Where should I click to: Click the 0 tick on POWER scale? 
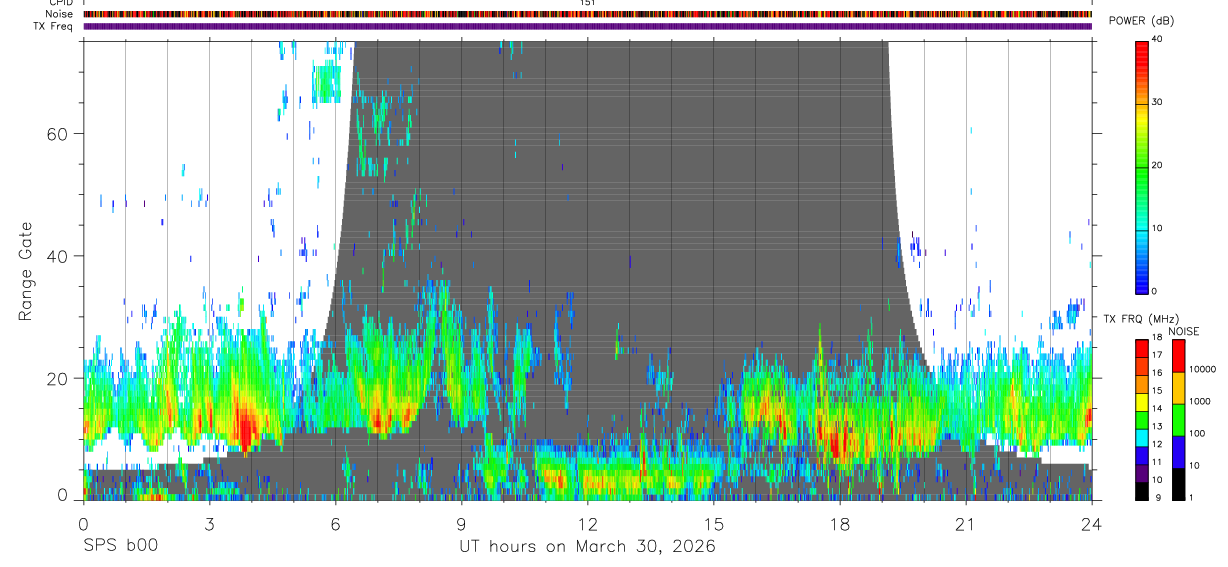click(x=1155, y=291)
